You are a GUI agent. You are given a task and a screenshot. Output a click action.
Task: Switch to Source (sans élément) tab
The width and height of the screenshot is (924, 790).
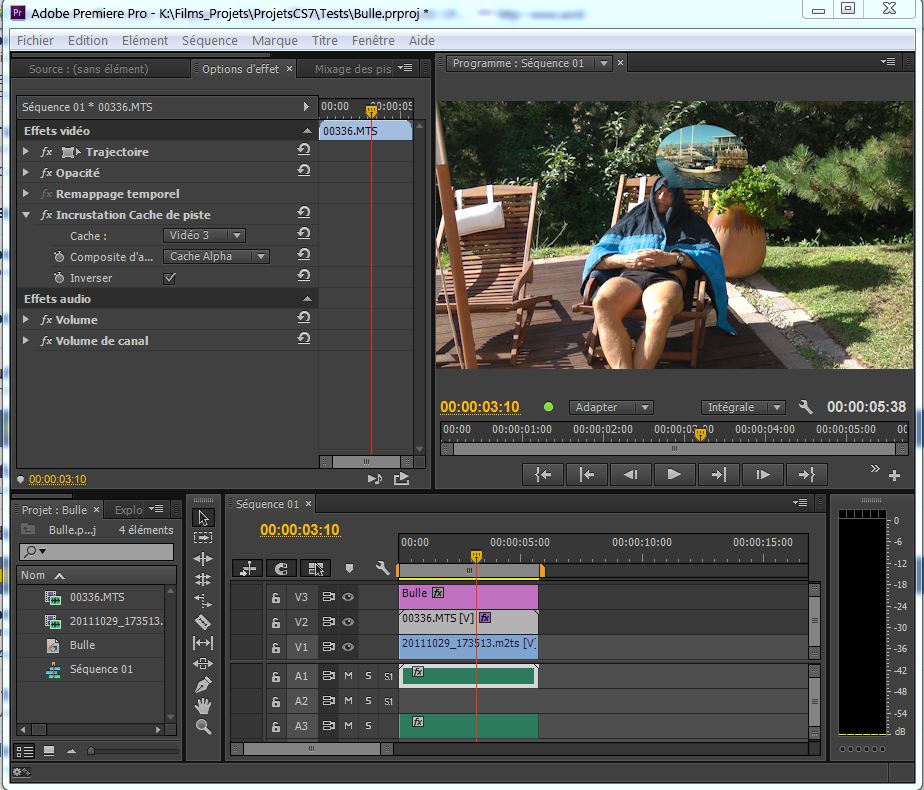point(89,69)
